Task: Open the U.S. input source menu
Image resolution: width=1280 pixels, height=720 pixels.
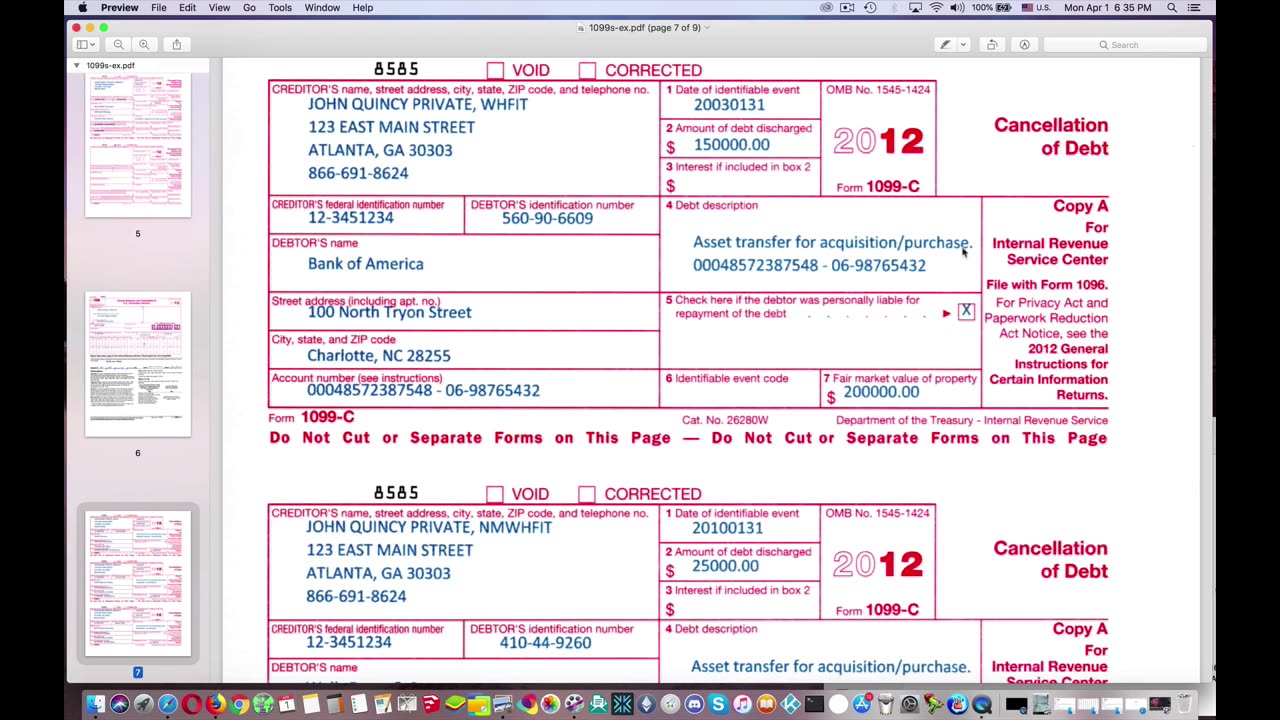Action: coord(1036,8)
